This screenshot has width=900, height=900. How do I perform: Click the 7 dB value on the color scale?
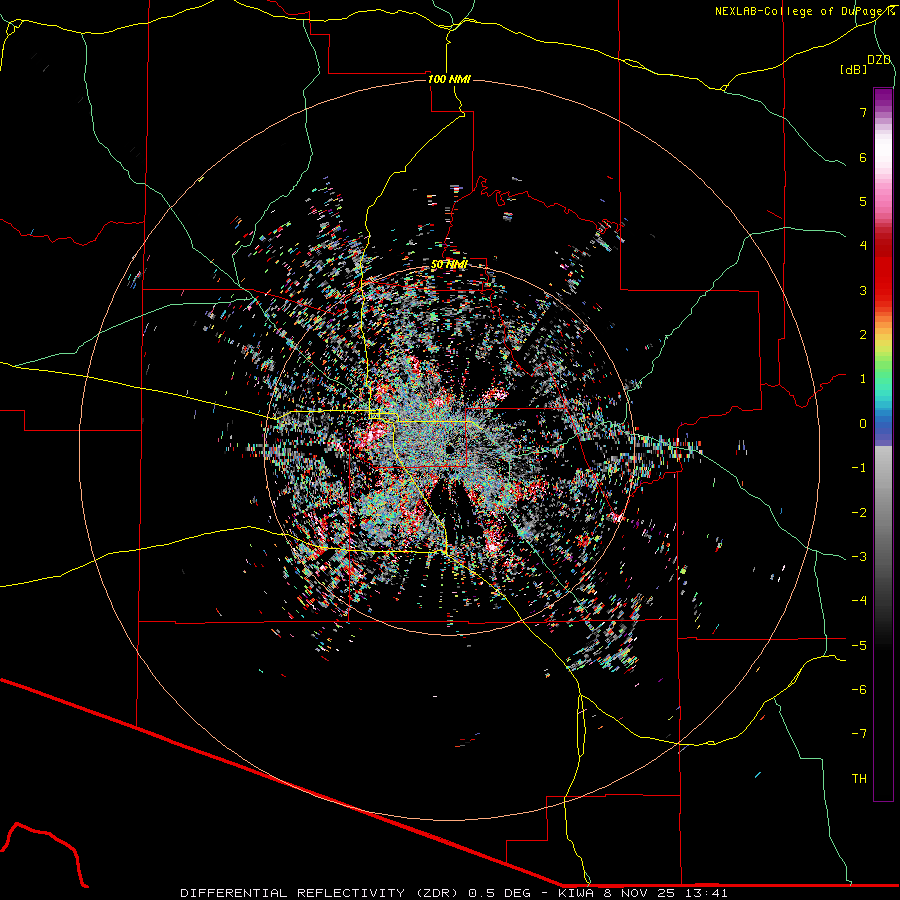click(x=863, y=112)
